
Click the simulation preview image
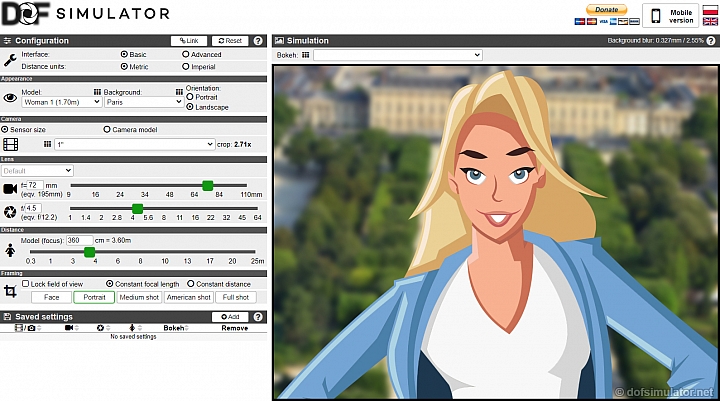(x=496, y=232)
